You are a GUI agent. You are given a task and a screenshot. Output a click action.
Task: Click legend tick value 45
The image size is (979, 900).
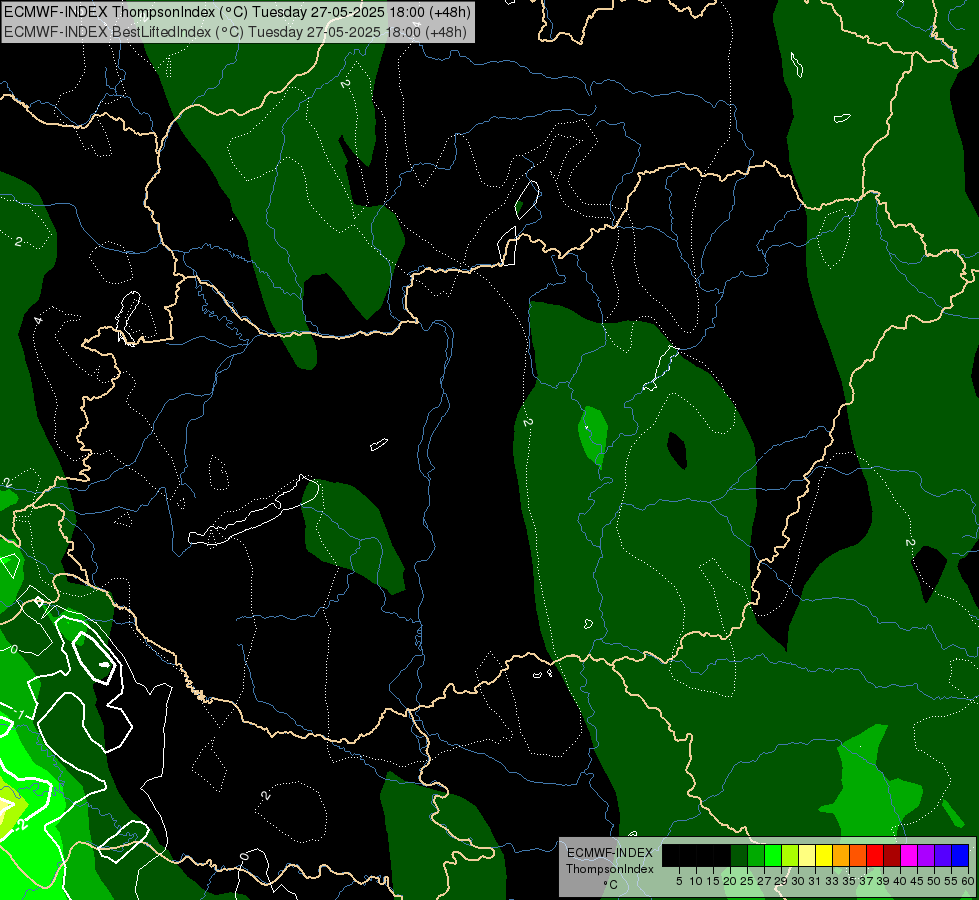click(x=917, y=881)
